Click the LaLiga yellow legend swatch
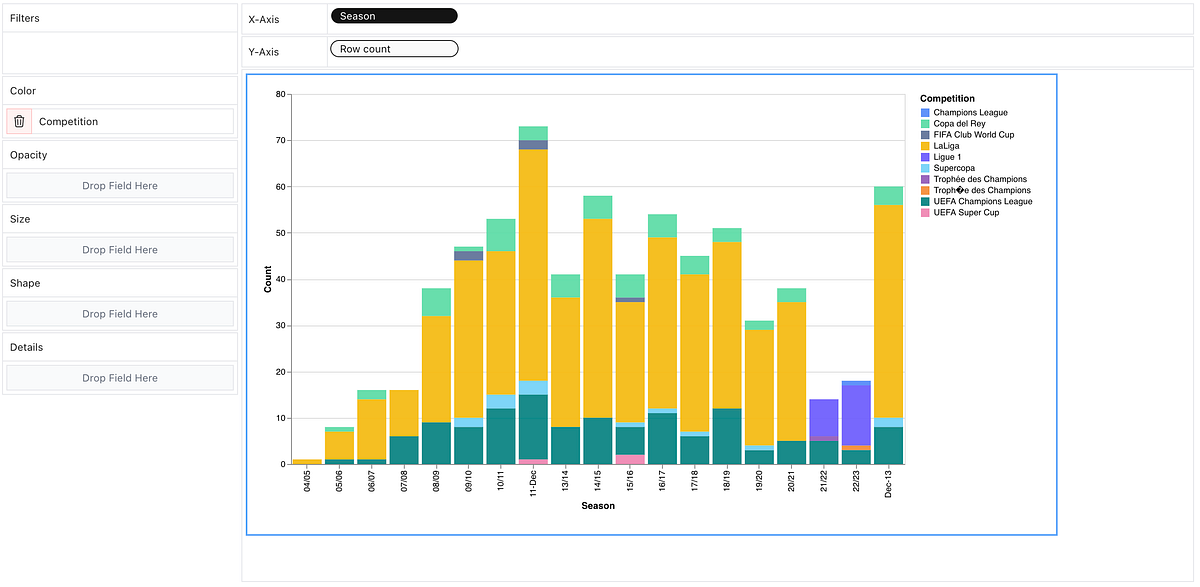Screen dimensions: 1200x587 point(925,145)
